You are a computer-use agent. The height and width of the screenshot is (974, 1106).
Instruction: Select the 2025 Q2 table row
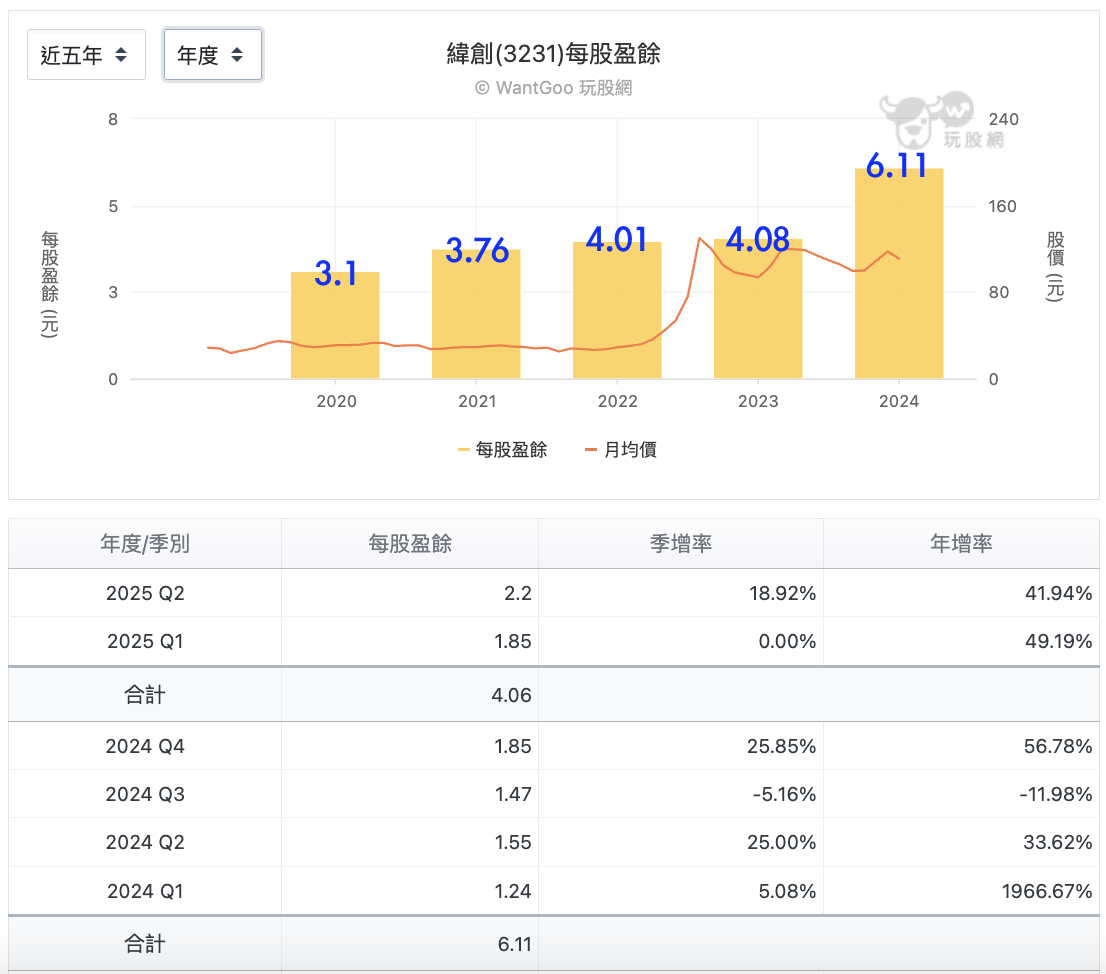554,593
